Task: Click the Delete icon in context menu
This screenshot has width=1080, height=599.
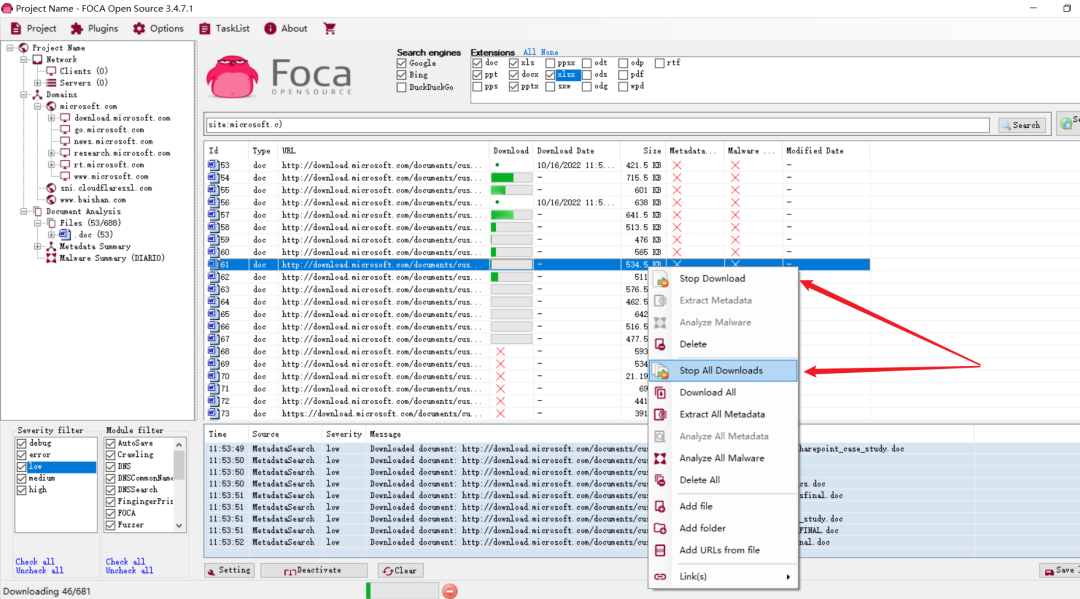Action: tap(660, 344)
